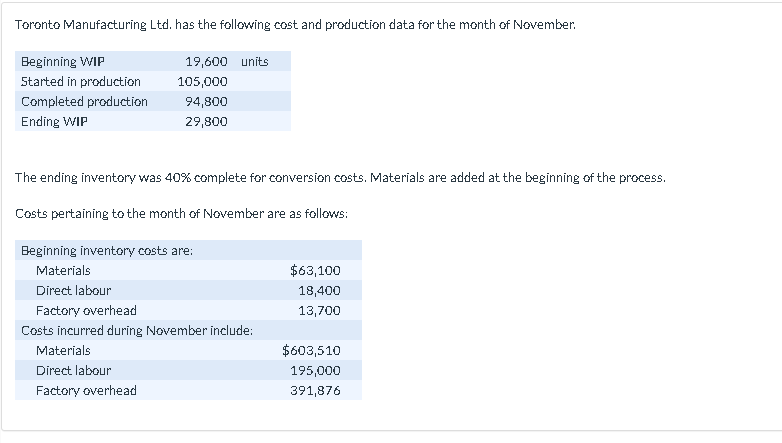
Task: Click the Completed production label
Action: (x=84, y=102)
